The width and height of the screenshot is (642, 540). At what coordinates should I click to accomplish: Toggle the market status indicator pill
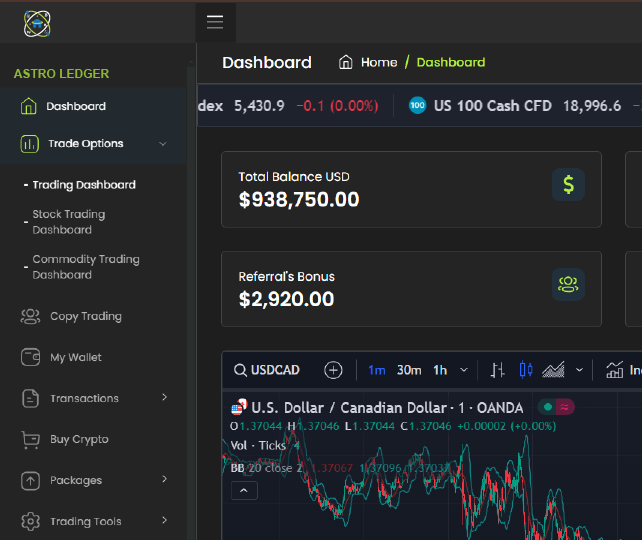[x=557, y=407]
